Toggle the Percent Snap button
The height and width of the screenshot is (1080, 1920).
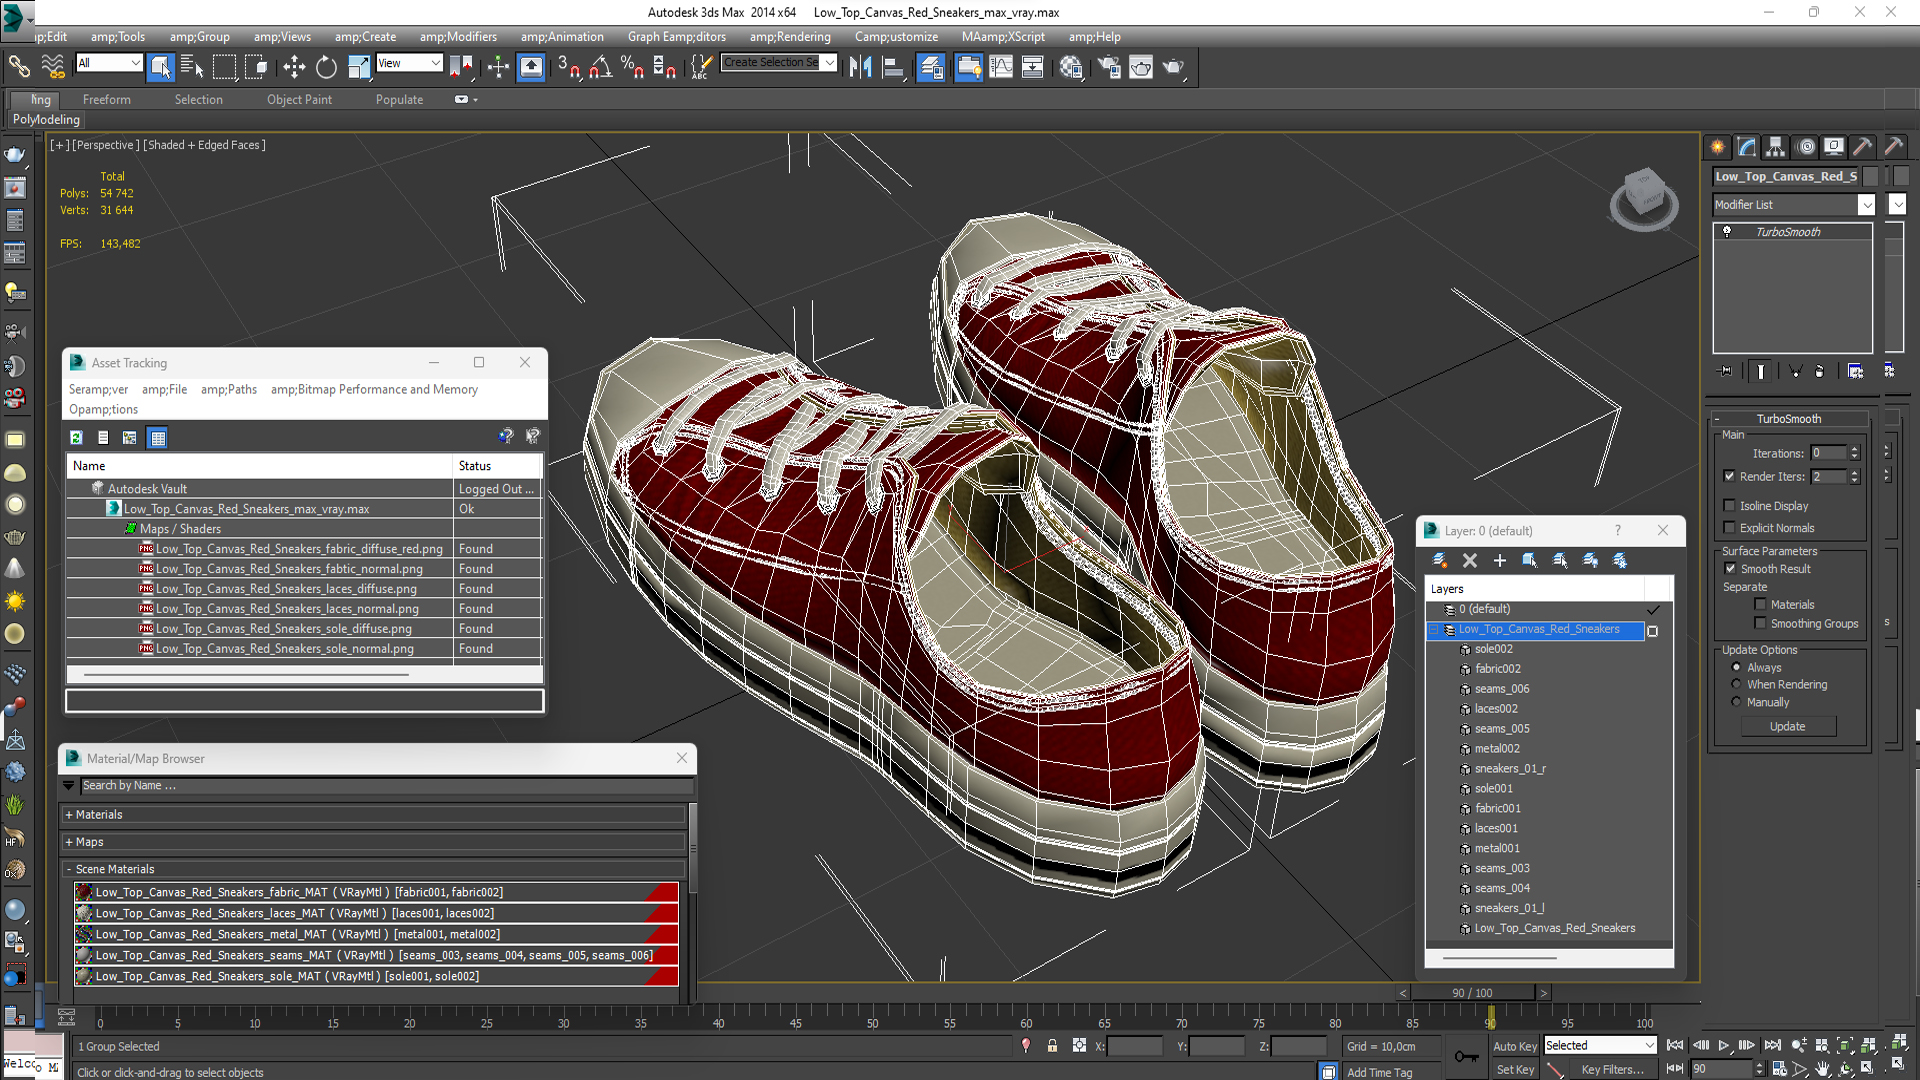pos(632,67)
